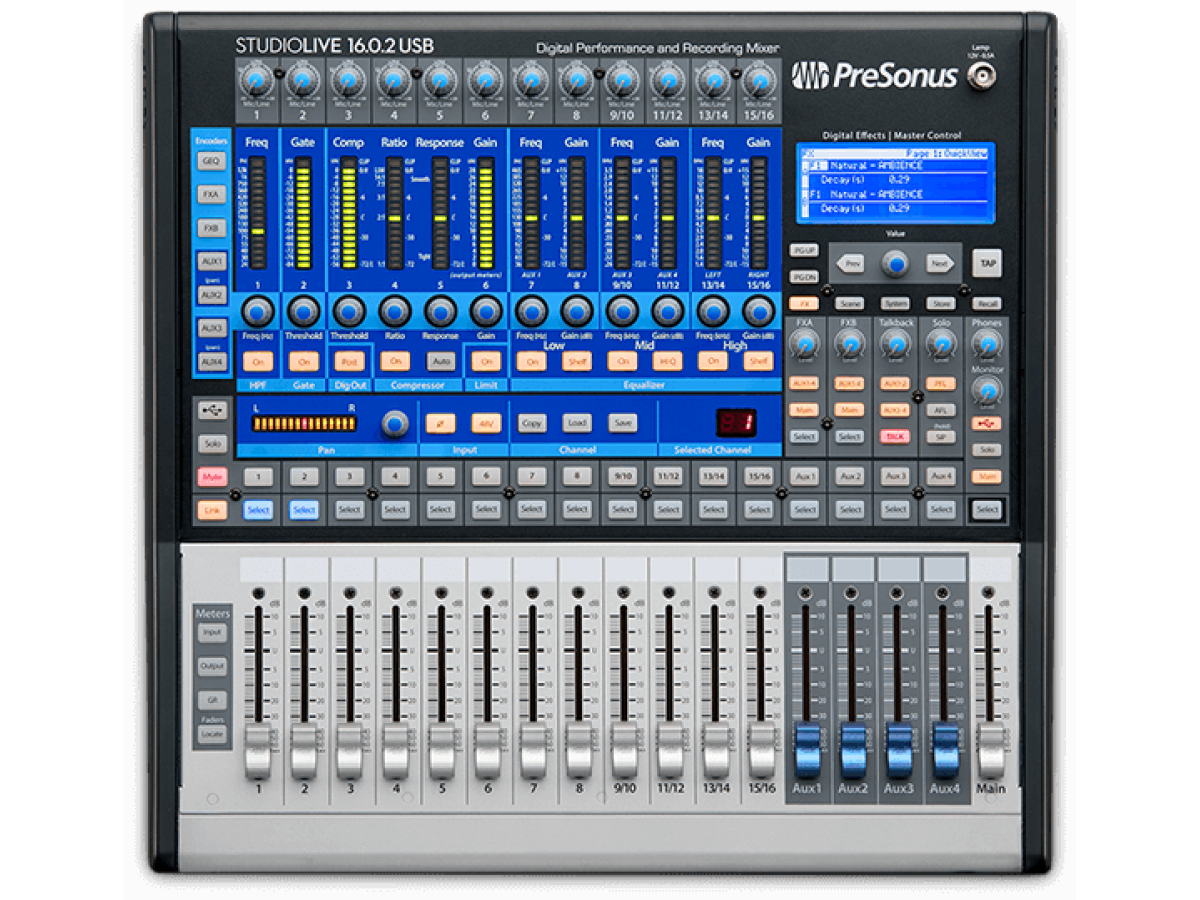Click the Monitor level knob

coord(987,393)
